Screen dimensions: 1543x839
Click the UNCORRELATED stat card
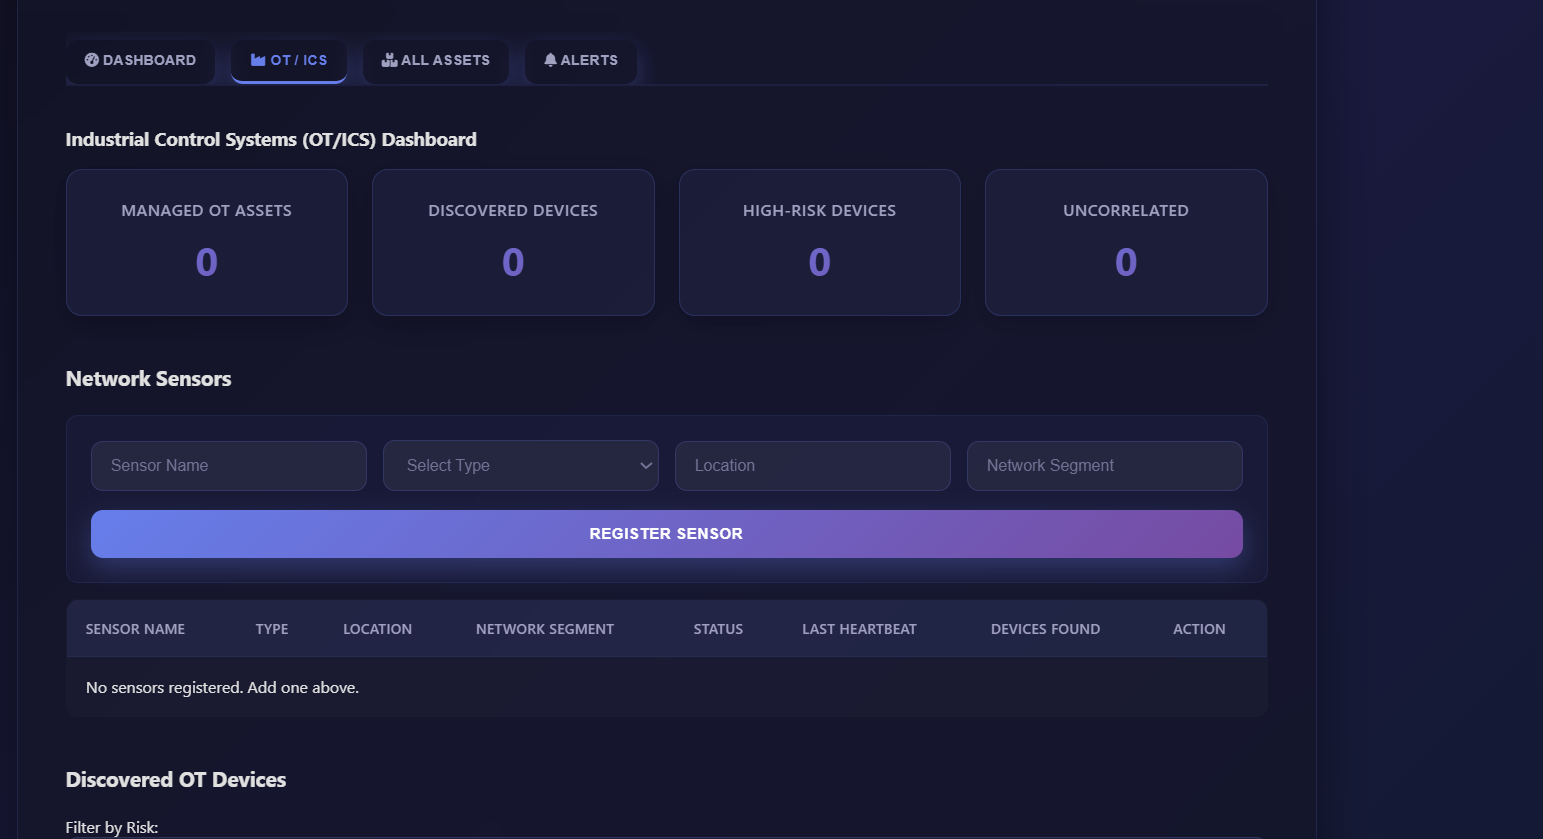coord(1125,242)
